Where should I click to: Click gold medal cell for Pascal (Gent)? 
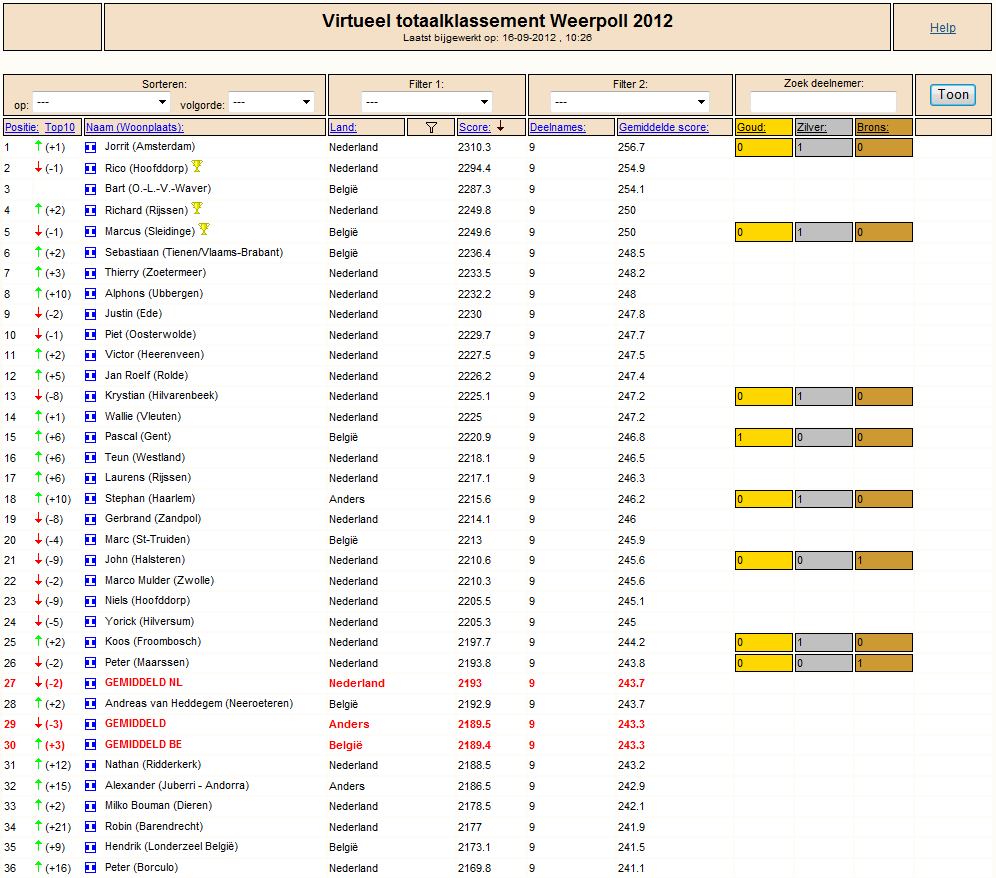(x=764, y=437)
